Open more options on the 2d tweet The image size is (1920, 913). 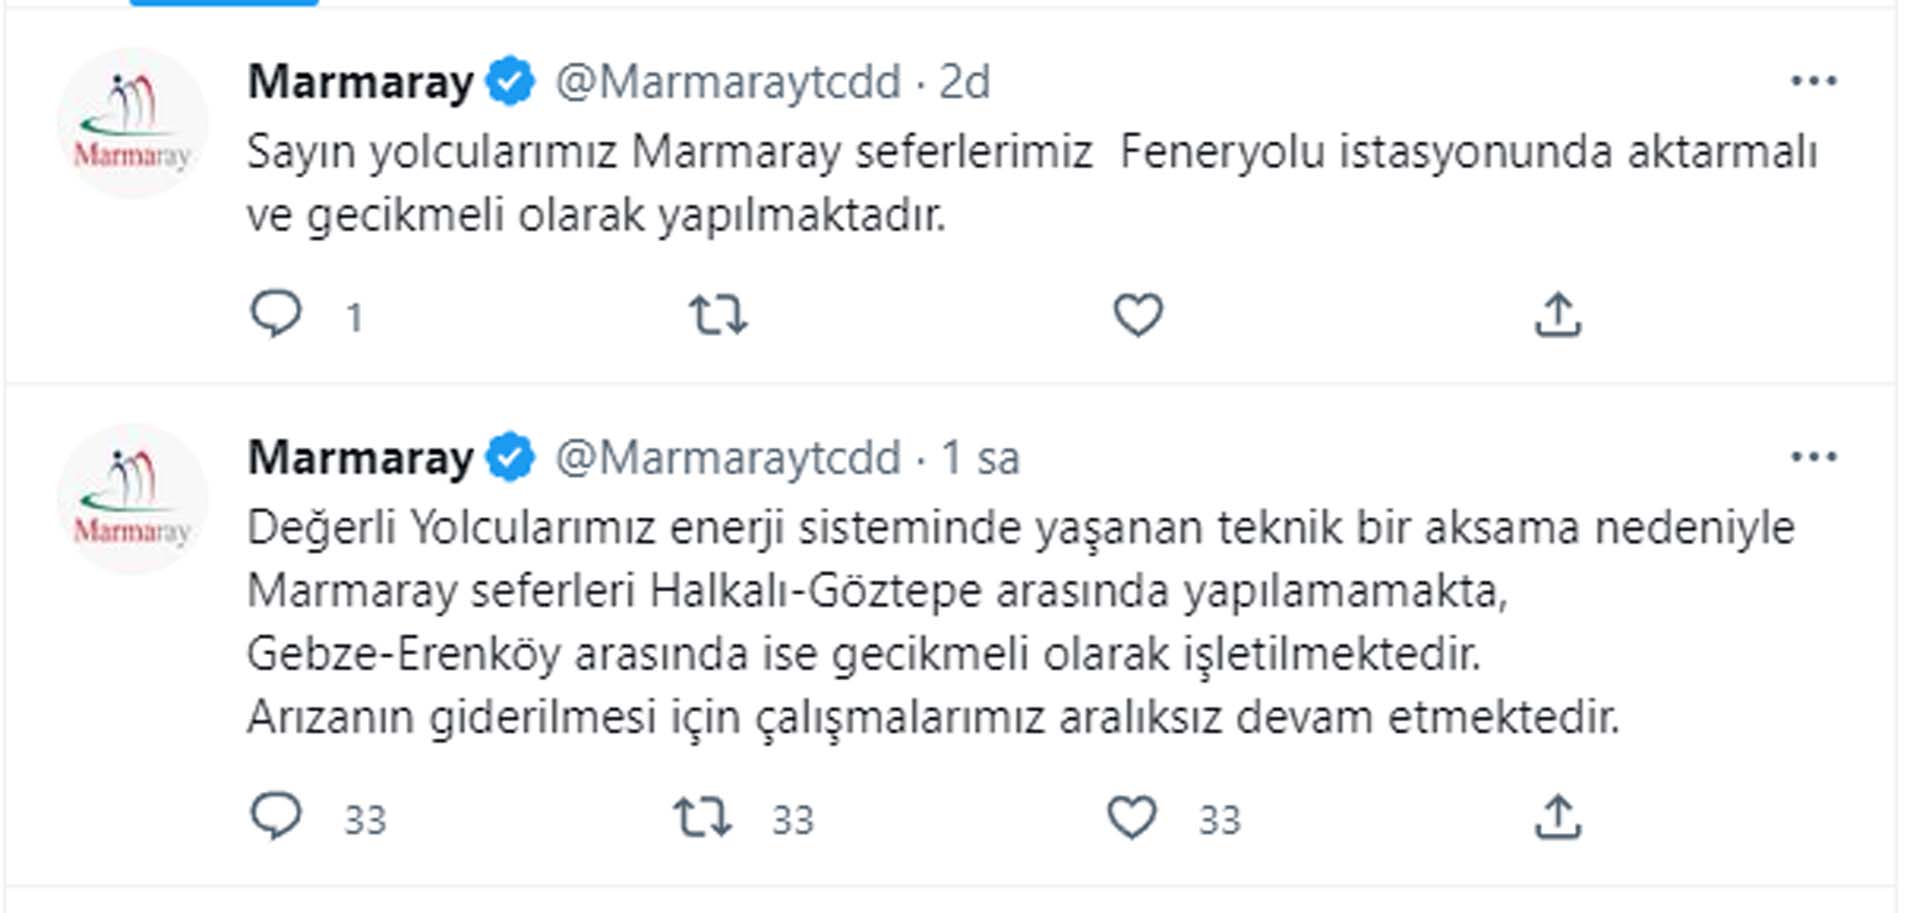1813,81
